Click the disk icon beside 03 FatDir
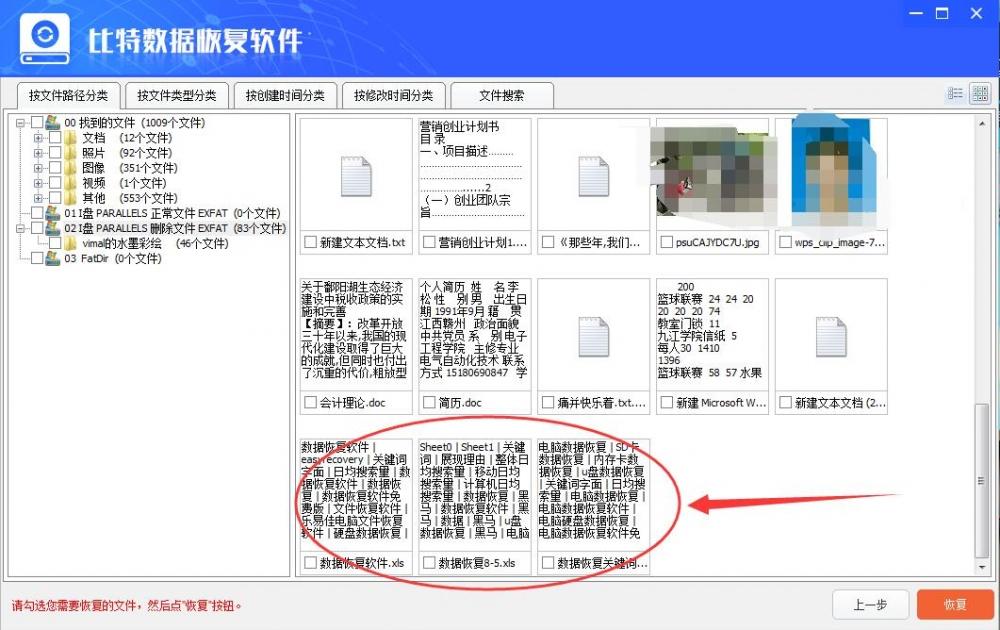Screen dimensions: 1000x630 coord(52,257)
